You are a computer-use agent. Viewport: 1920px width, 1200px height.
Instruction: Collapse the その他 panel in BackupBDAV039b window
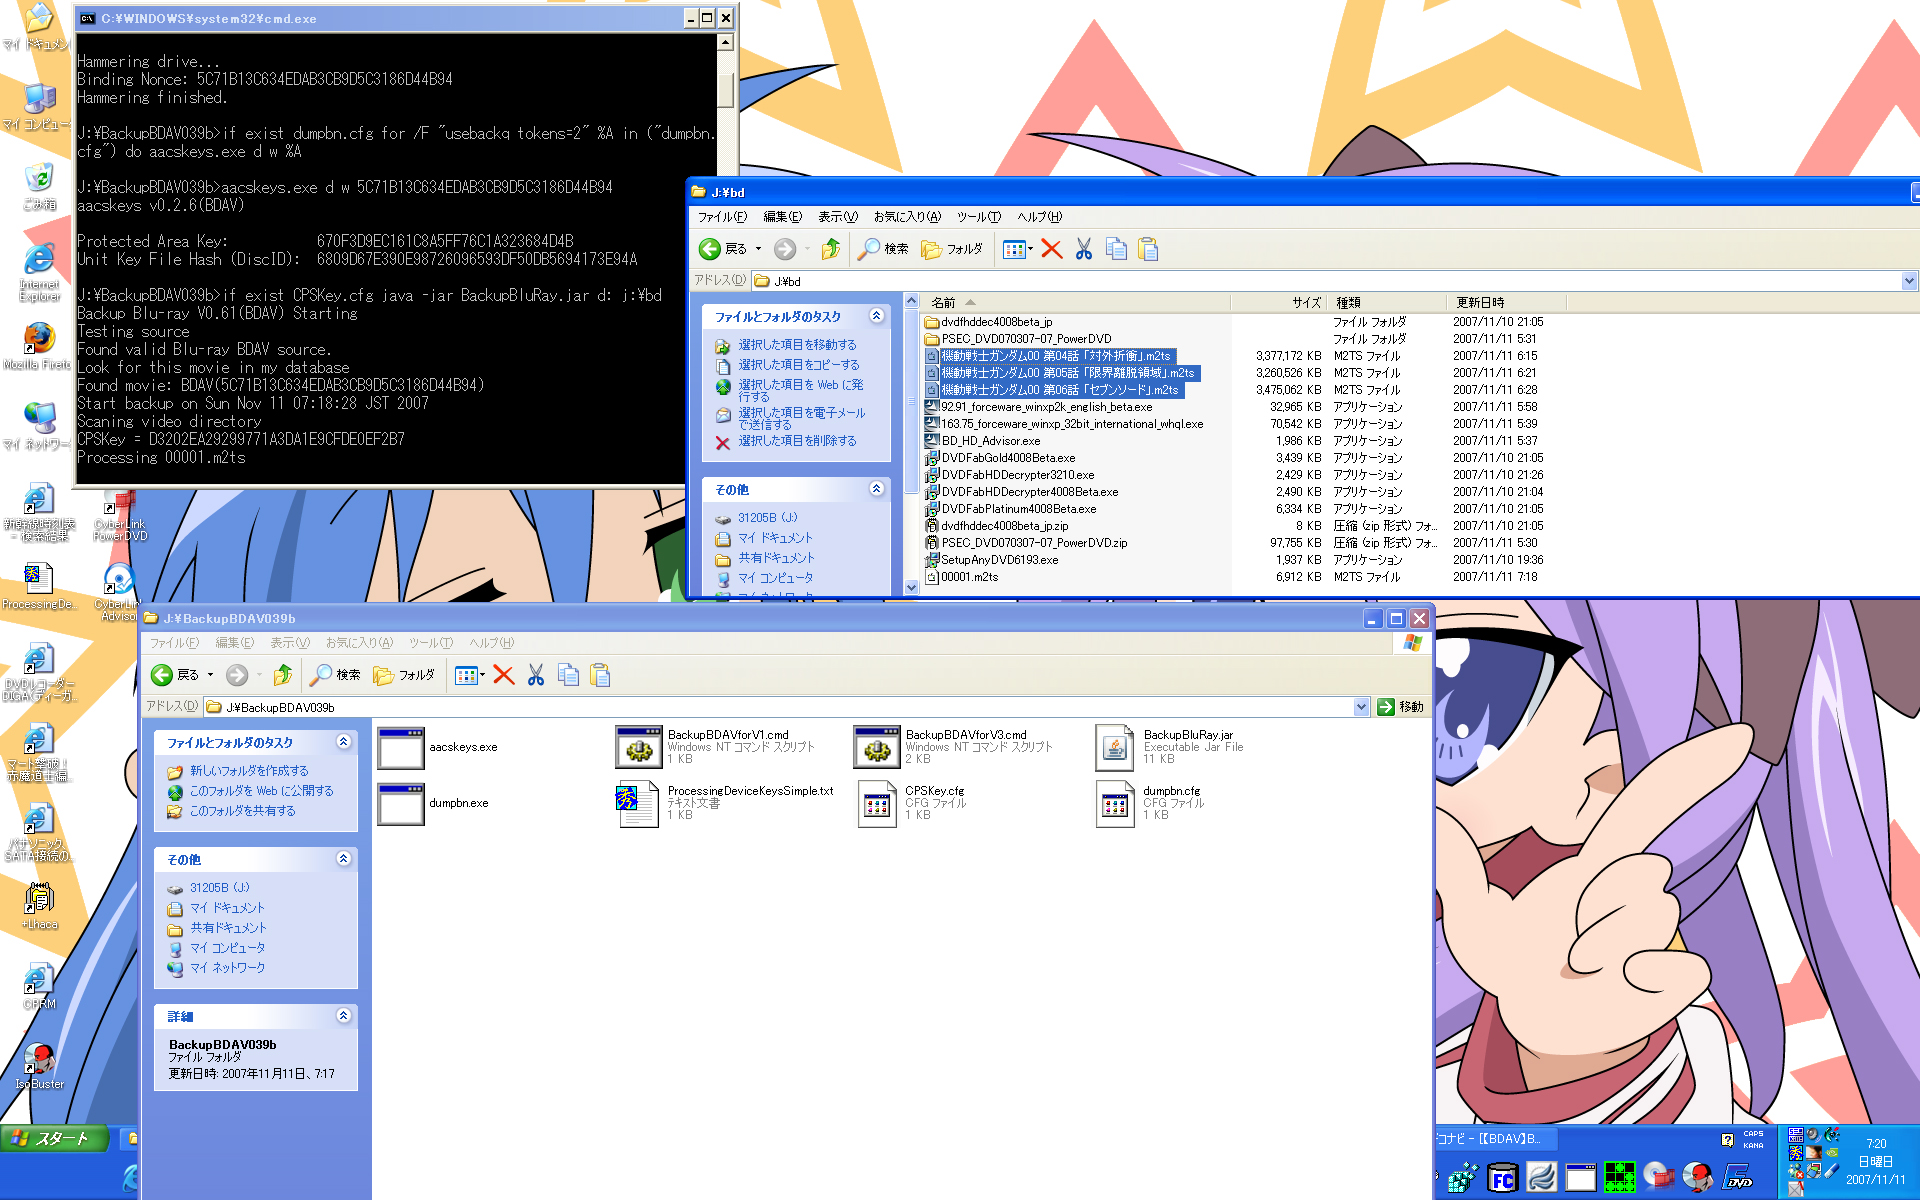tap(343, 859)
